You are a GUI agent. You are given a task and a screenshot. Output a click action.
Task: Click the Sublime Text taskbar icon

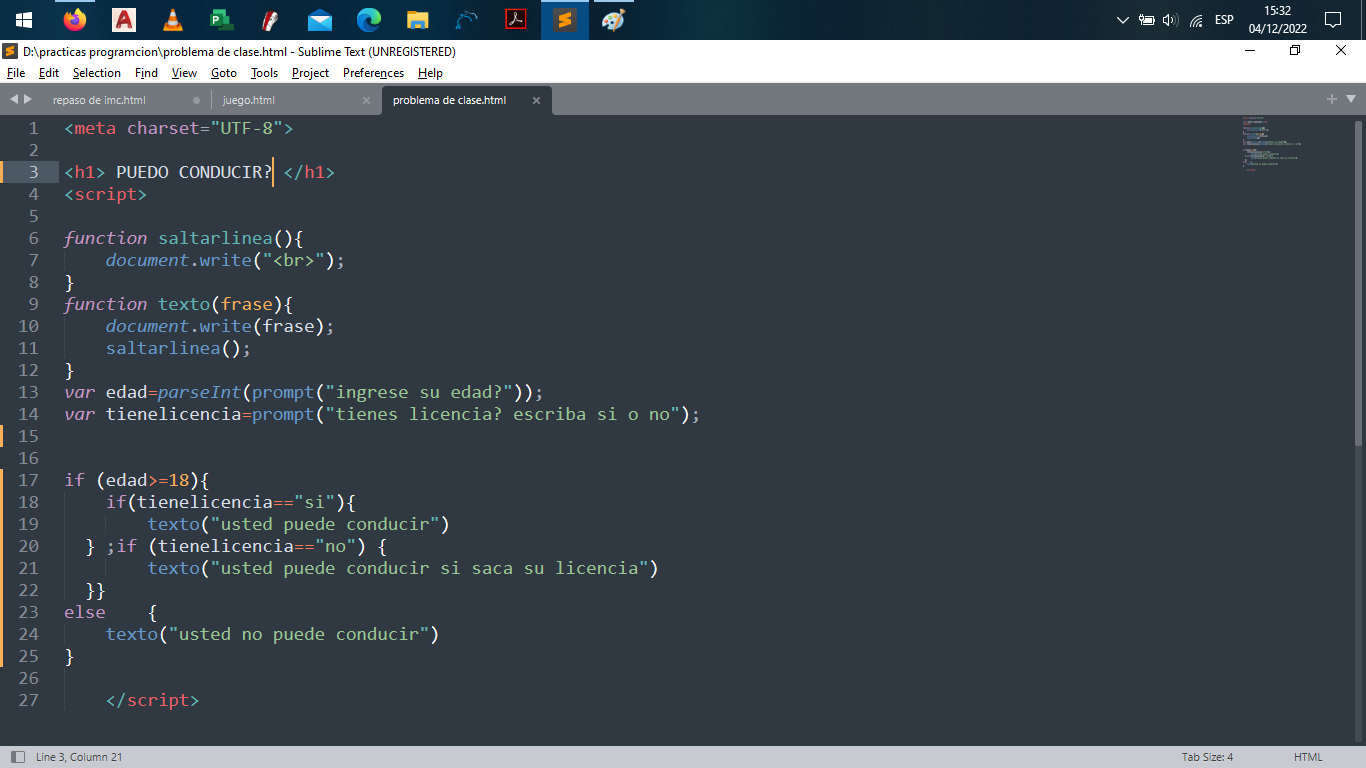pyautogui.click(x=565, y=20)
